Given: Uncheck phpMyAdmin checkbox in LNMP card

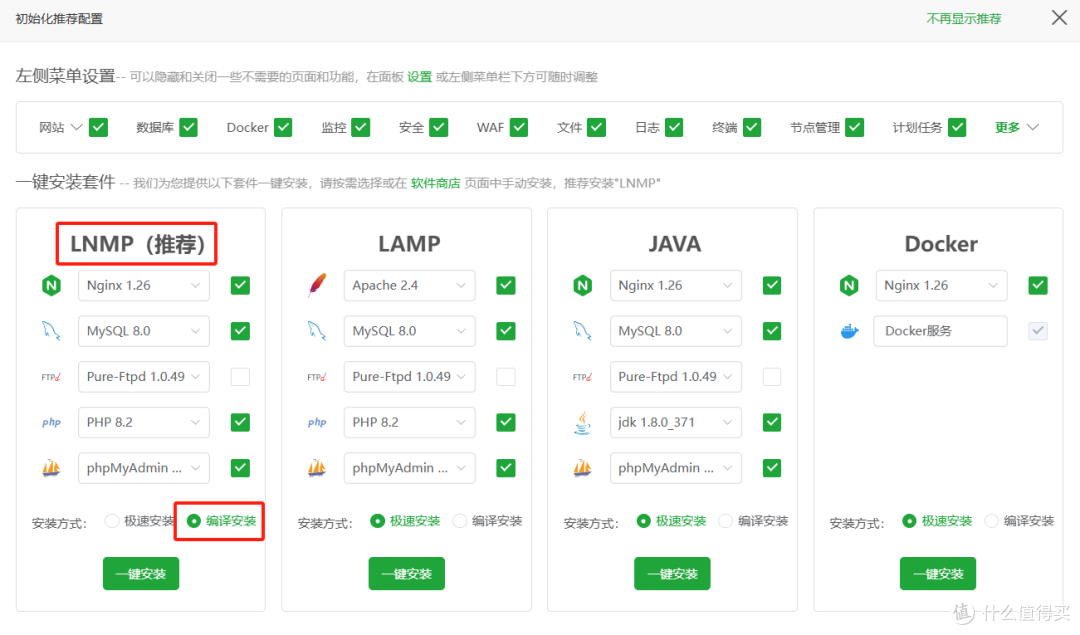Looking at the screenshot, I should tap(240, 468).
